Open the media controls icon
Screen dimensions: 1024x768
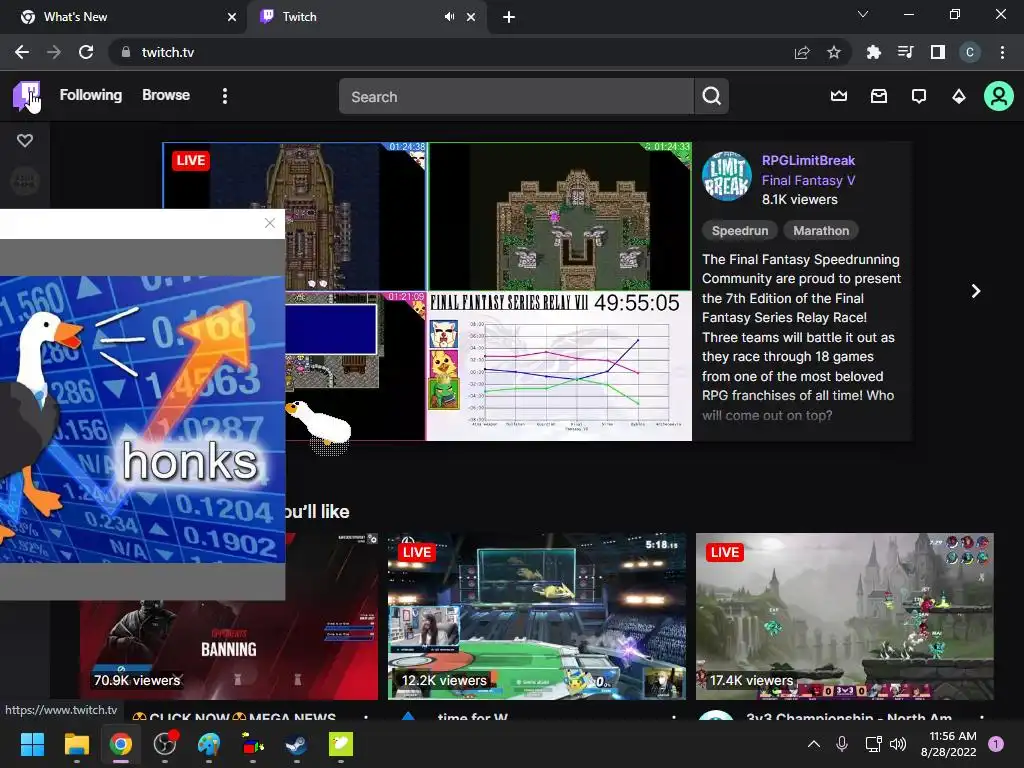[x=905, y=52]
